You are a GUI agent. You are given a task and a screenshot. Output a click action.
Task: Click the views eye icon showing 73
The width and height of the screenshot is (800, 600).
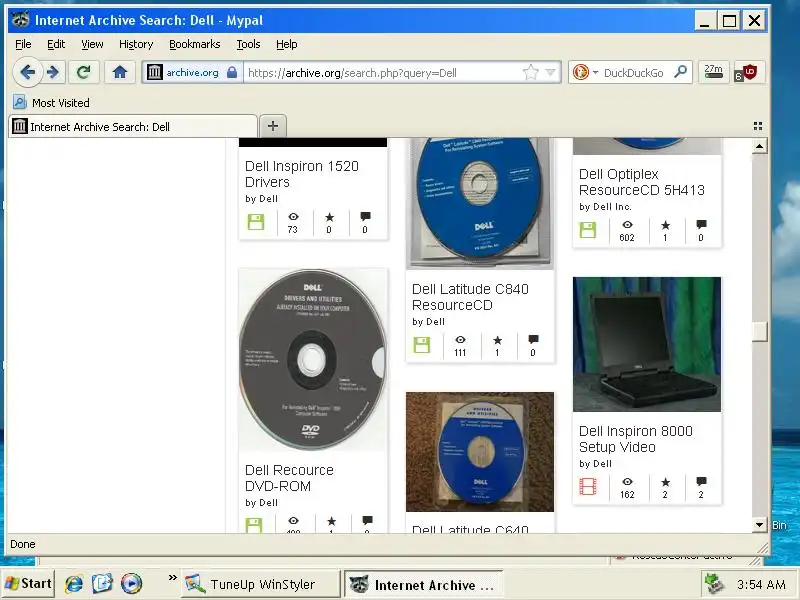click(293, 217)
